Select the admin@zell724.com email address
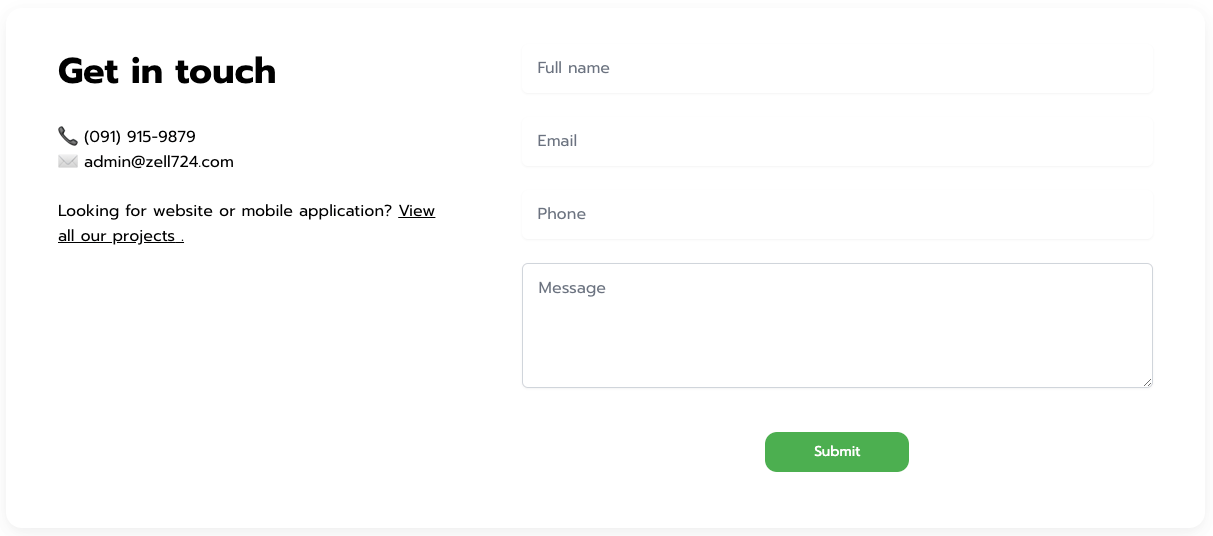Image resolution: width=1213 pixels, height=536 pixels. [x=159, y=162]
